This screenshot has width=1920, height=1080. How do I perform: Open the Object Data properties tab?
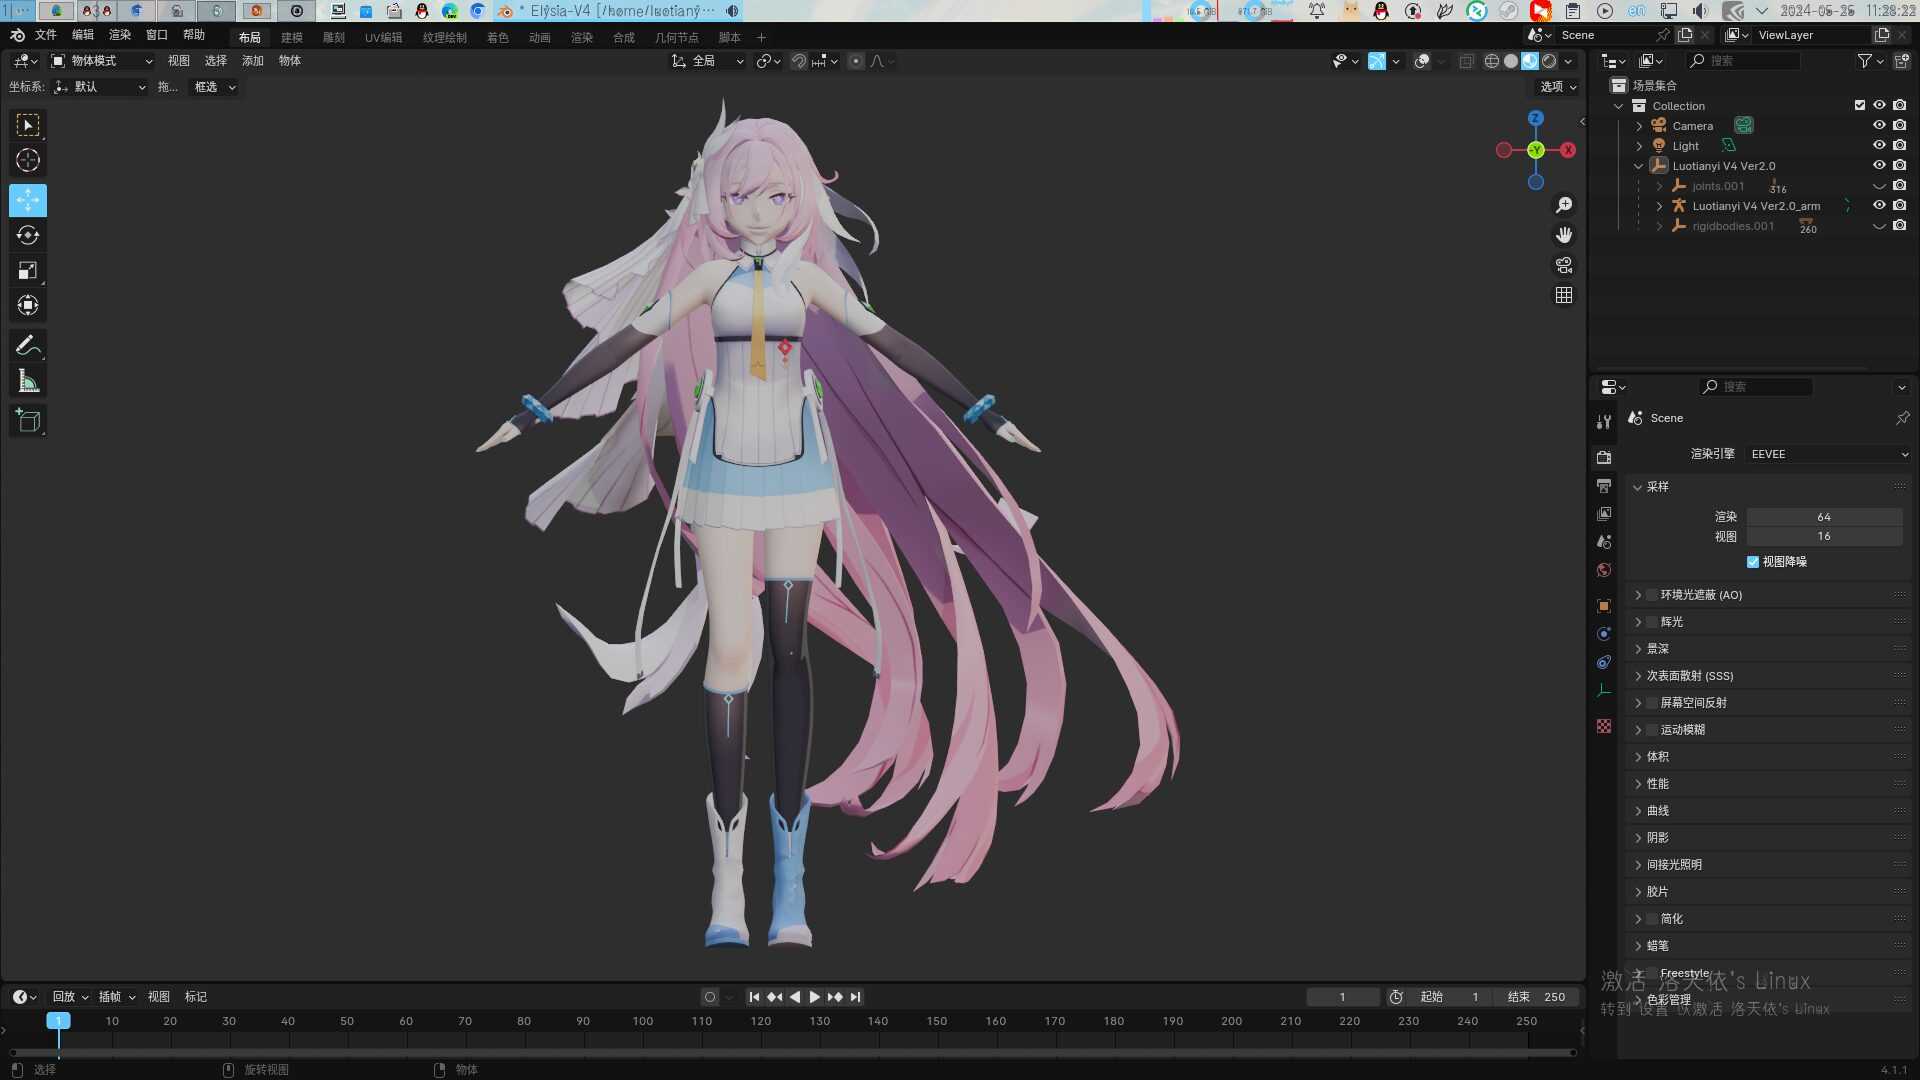point(1604,690)
